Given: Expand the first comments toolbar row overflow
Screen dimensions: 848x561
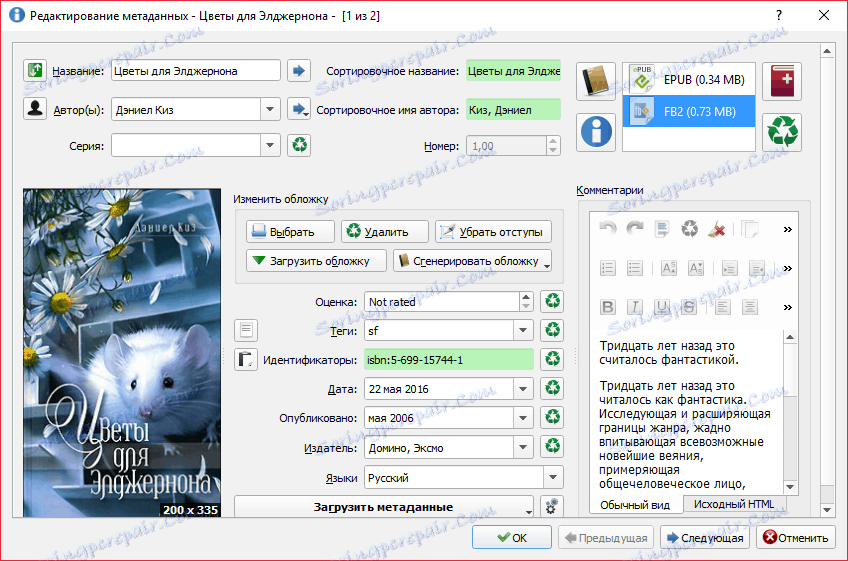Looking at the screenshot, I should (x=787, y=229).
